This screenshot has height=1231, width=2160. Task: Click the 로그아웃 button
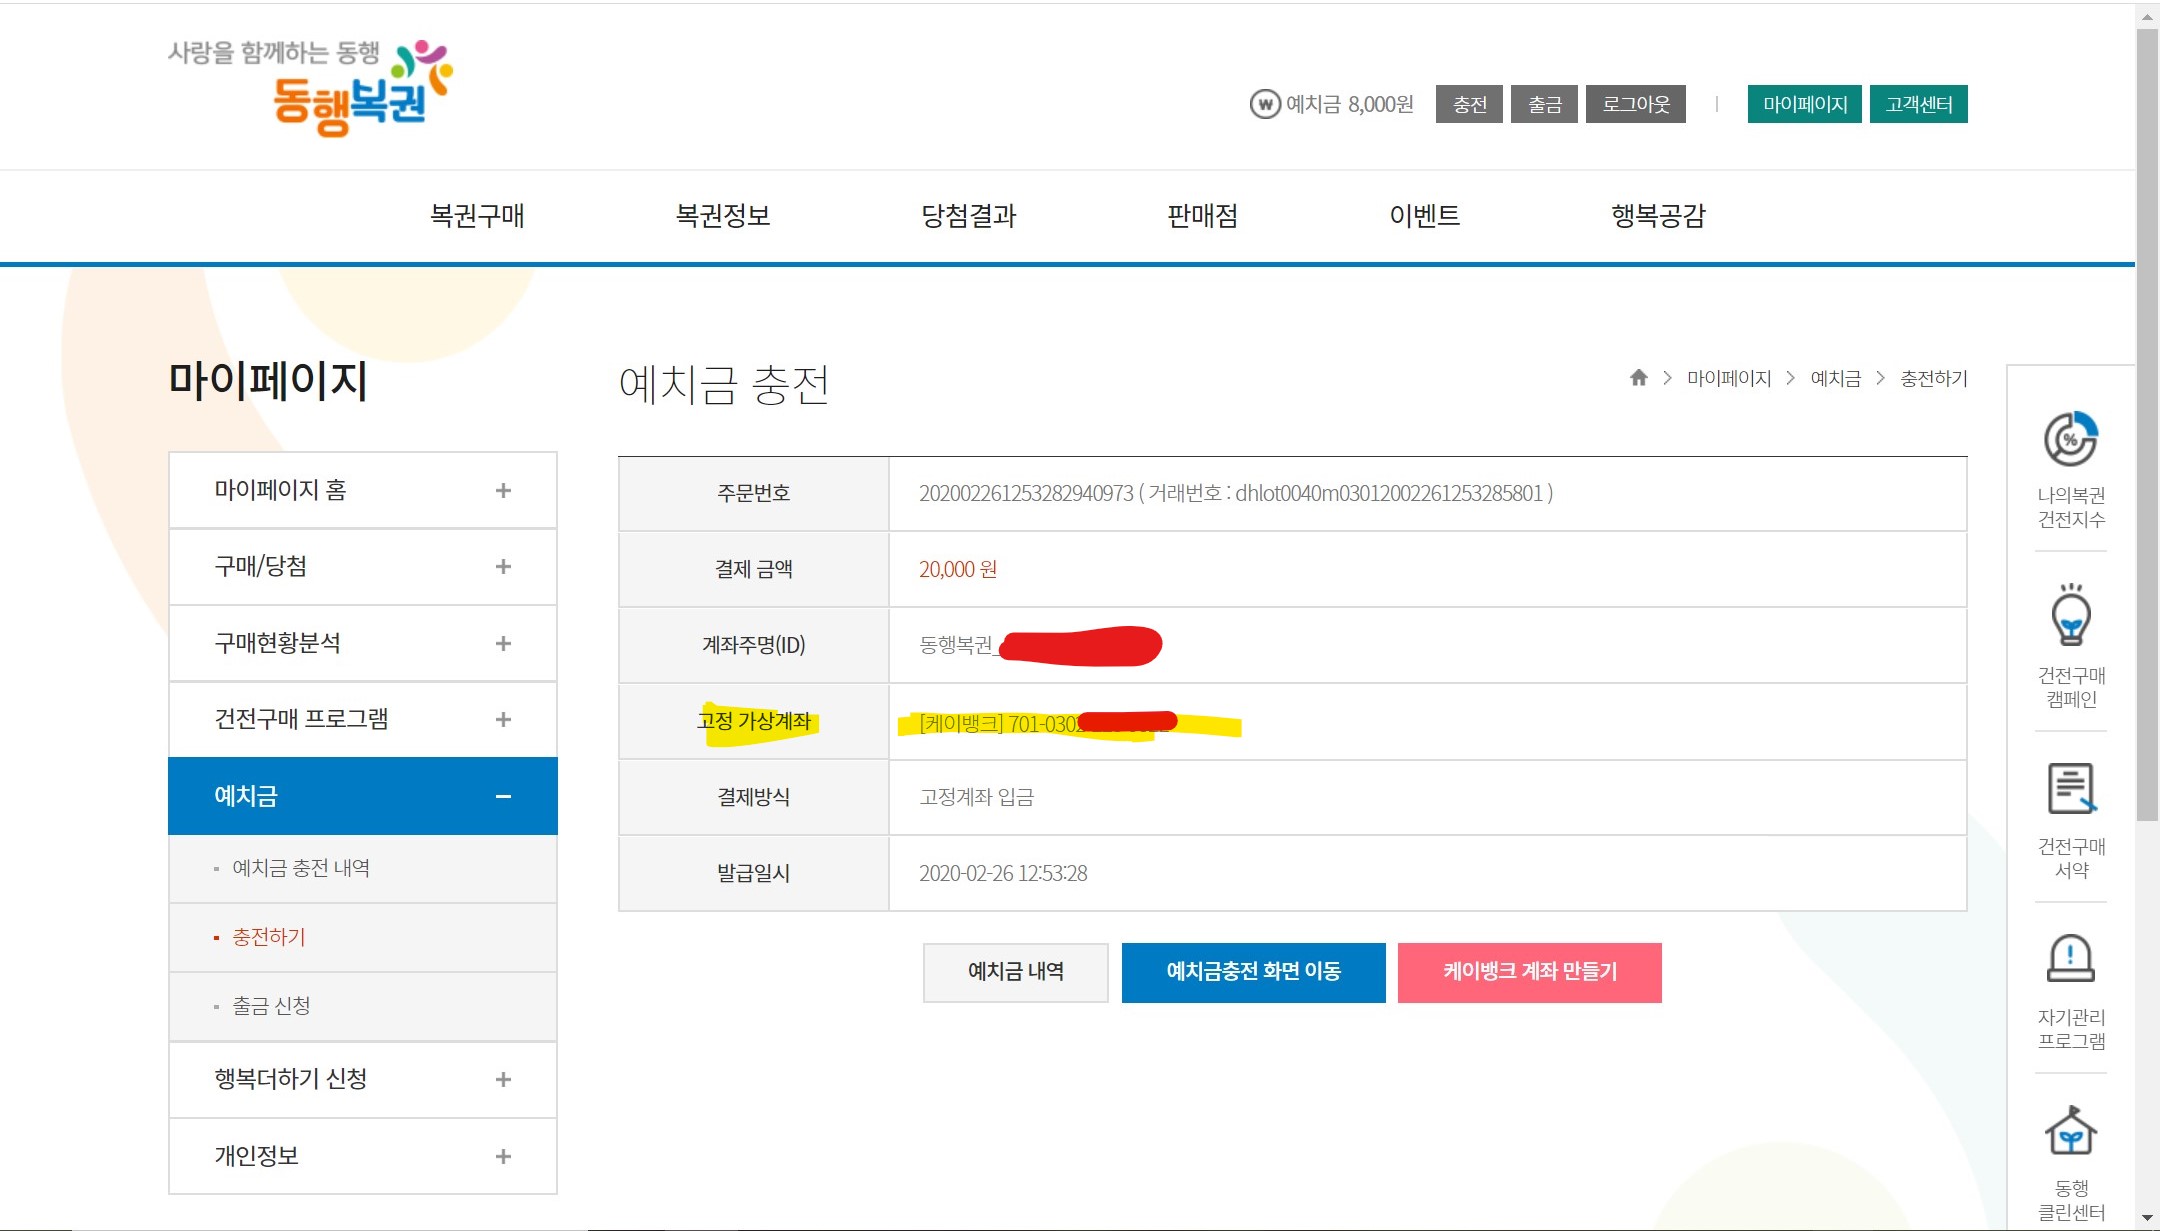click(x=1635, y=104)
